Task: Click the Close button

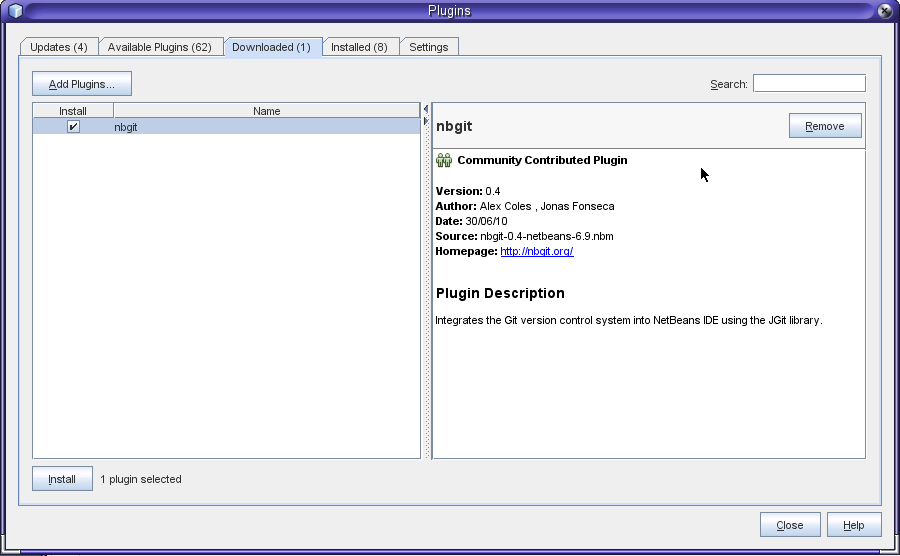Action: 790,525
